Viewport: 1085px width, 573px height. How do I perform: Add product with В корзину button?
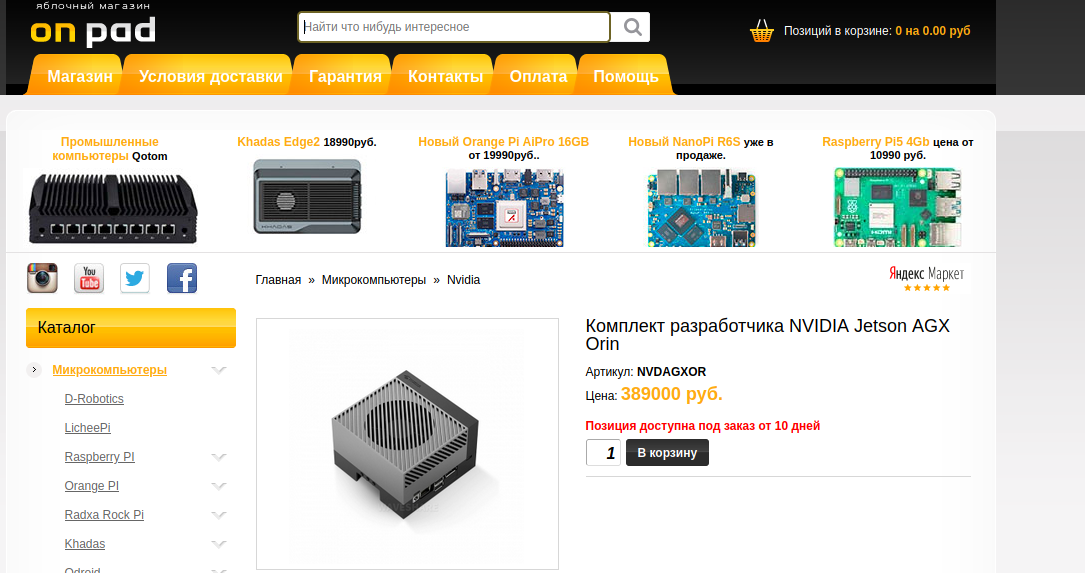tap(667, 453)
